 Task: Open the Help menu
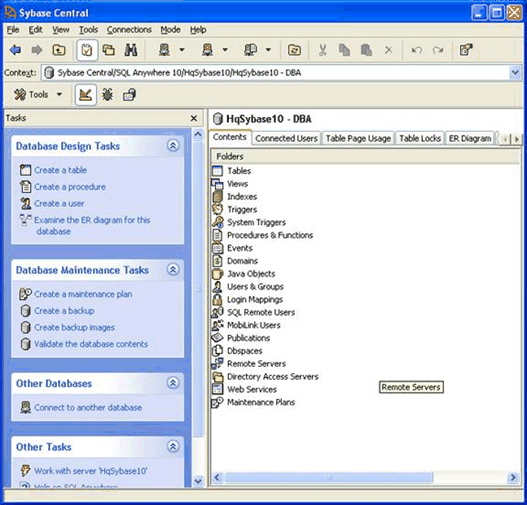[x=198, y=30]
